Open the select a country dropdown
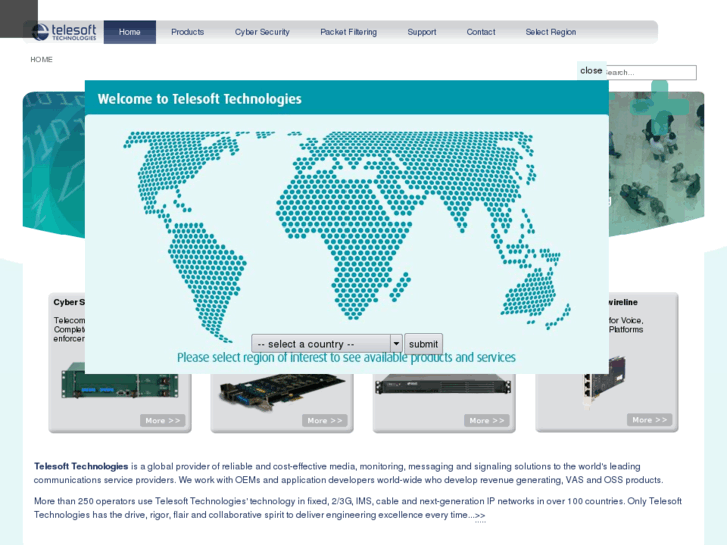This screenshot has width=727, height=545. coord(326,344)
